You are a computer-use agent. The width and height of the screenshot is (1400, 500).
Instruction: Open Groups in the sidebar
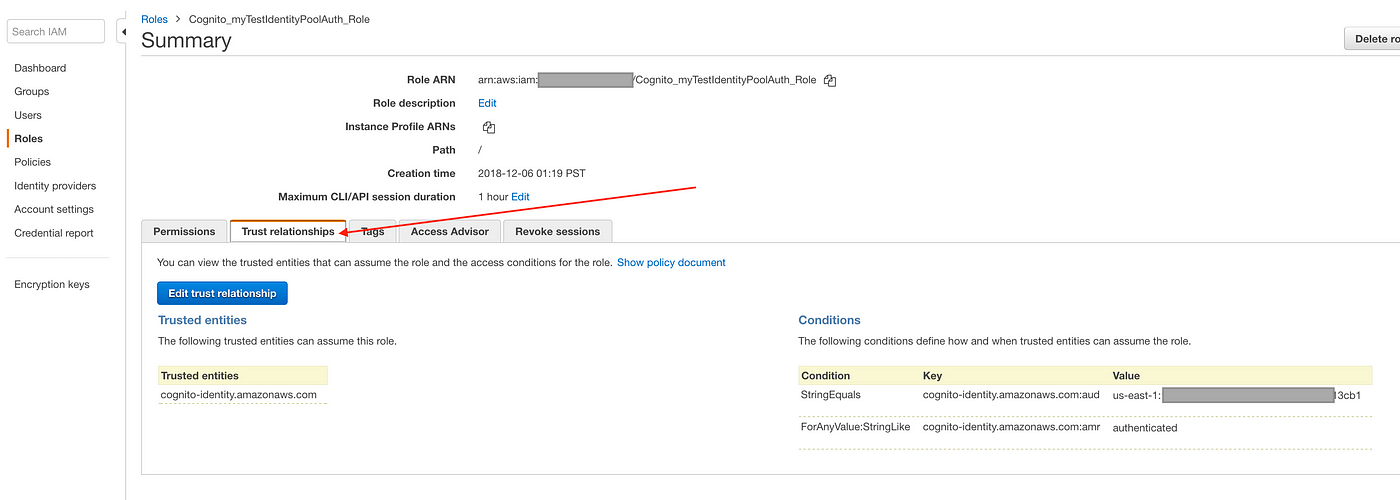[32, 91]
